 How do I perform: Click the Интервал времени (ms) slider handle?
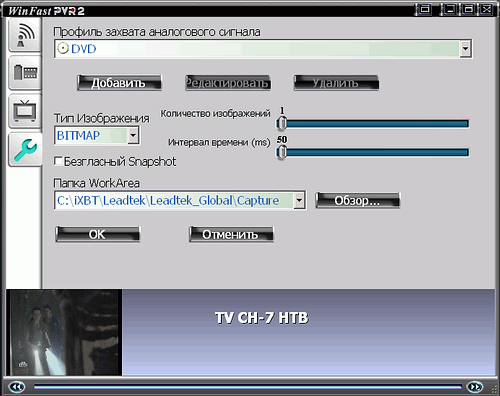[x=282, y=153]
